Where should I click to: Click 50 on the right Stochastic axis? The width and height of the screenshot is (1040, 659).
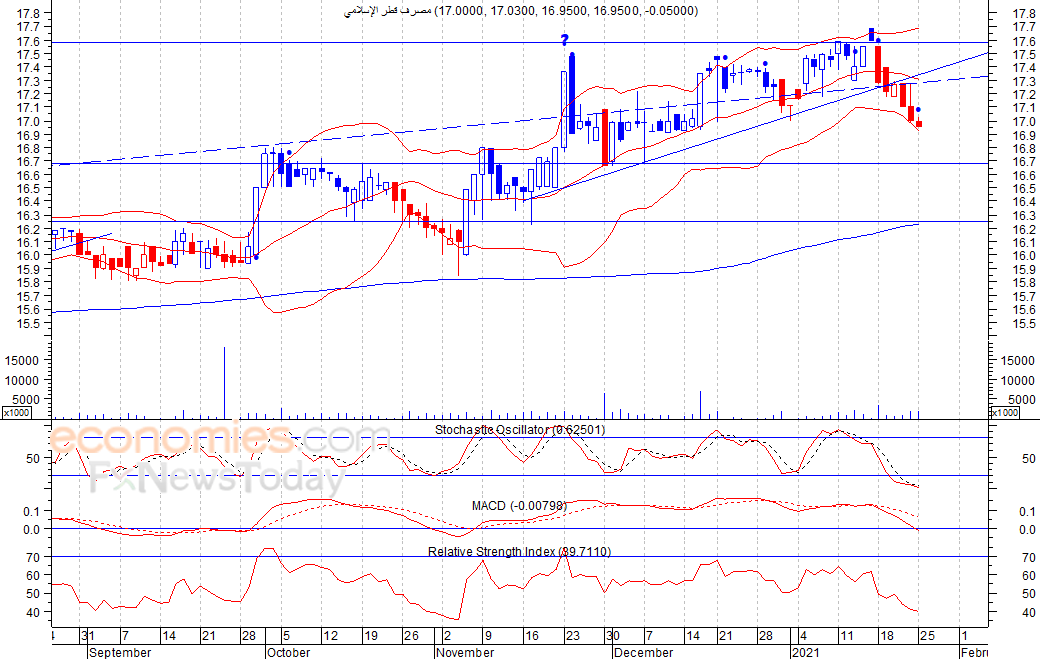pyautogui.click(x=1029, y=458)
